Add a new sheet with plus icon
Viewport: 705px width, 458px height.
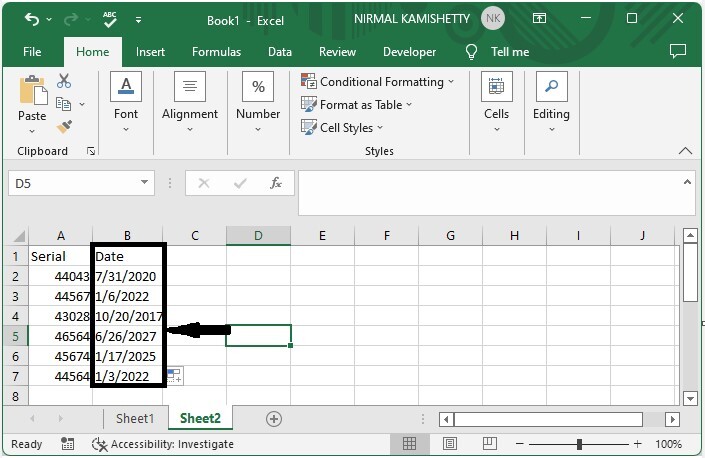(x=273, y=419)
